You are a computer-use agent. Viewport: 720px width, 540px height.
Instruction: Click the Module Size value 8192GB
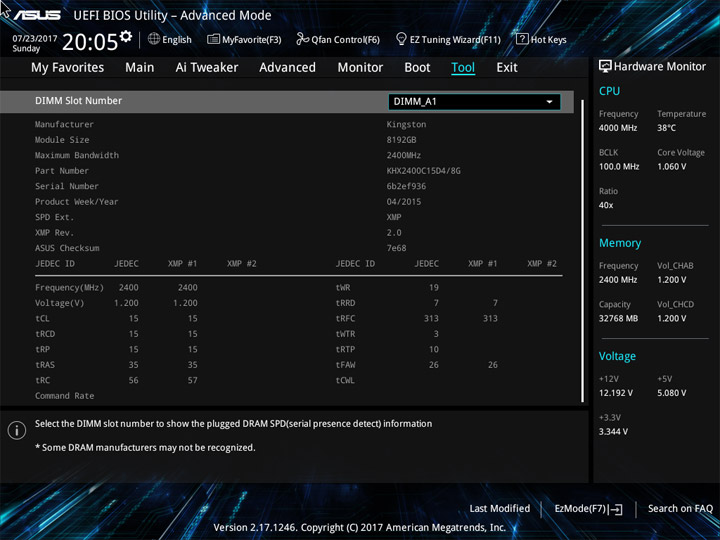click(401, 140)
